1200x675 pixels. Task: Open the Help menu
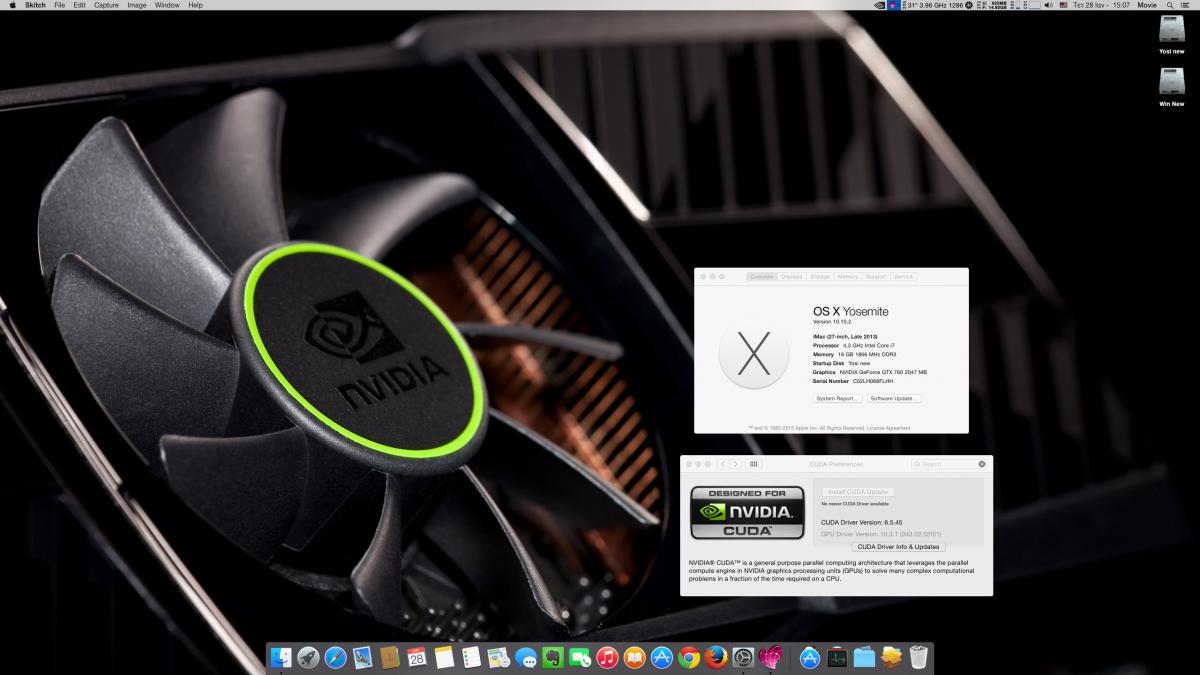pyautogui.click(x=195, y=5)
